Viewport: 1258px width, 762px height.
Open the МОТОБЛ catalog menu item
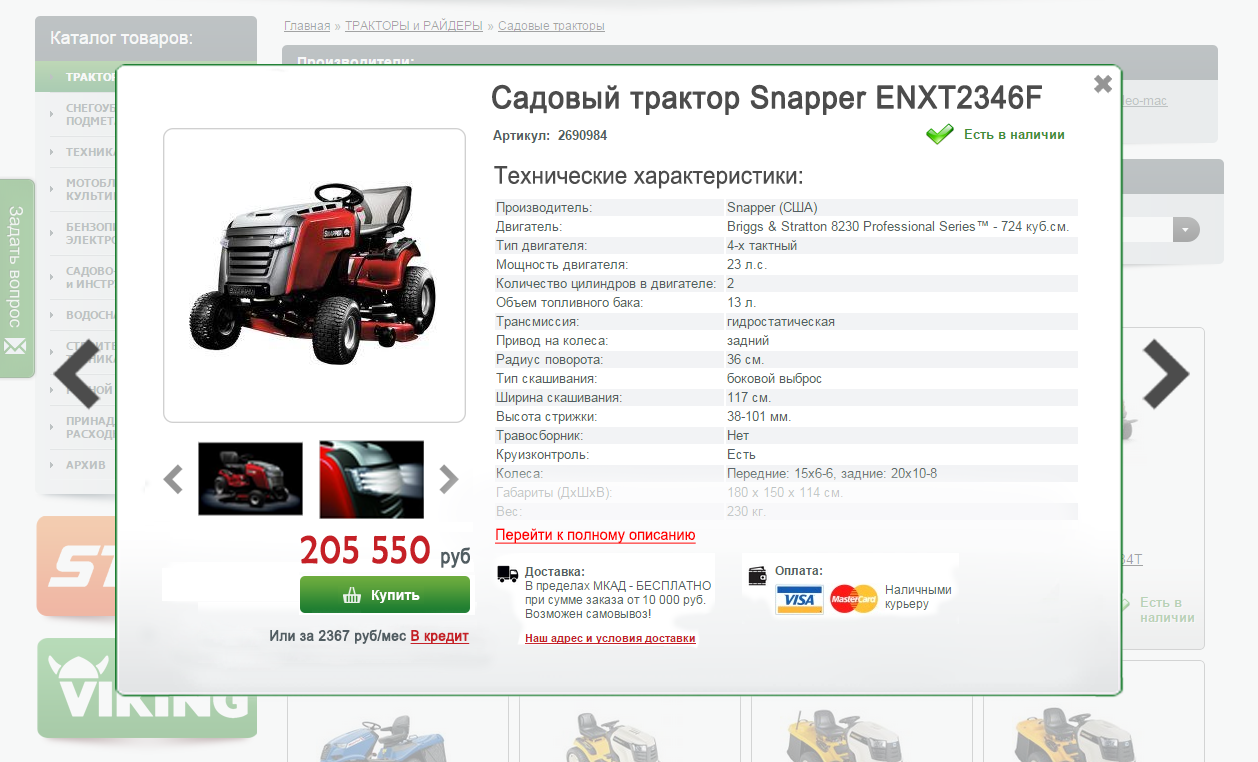(90, 190)
